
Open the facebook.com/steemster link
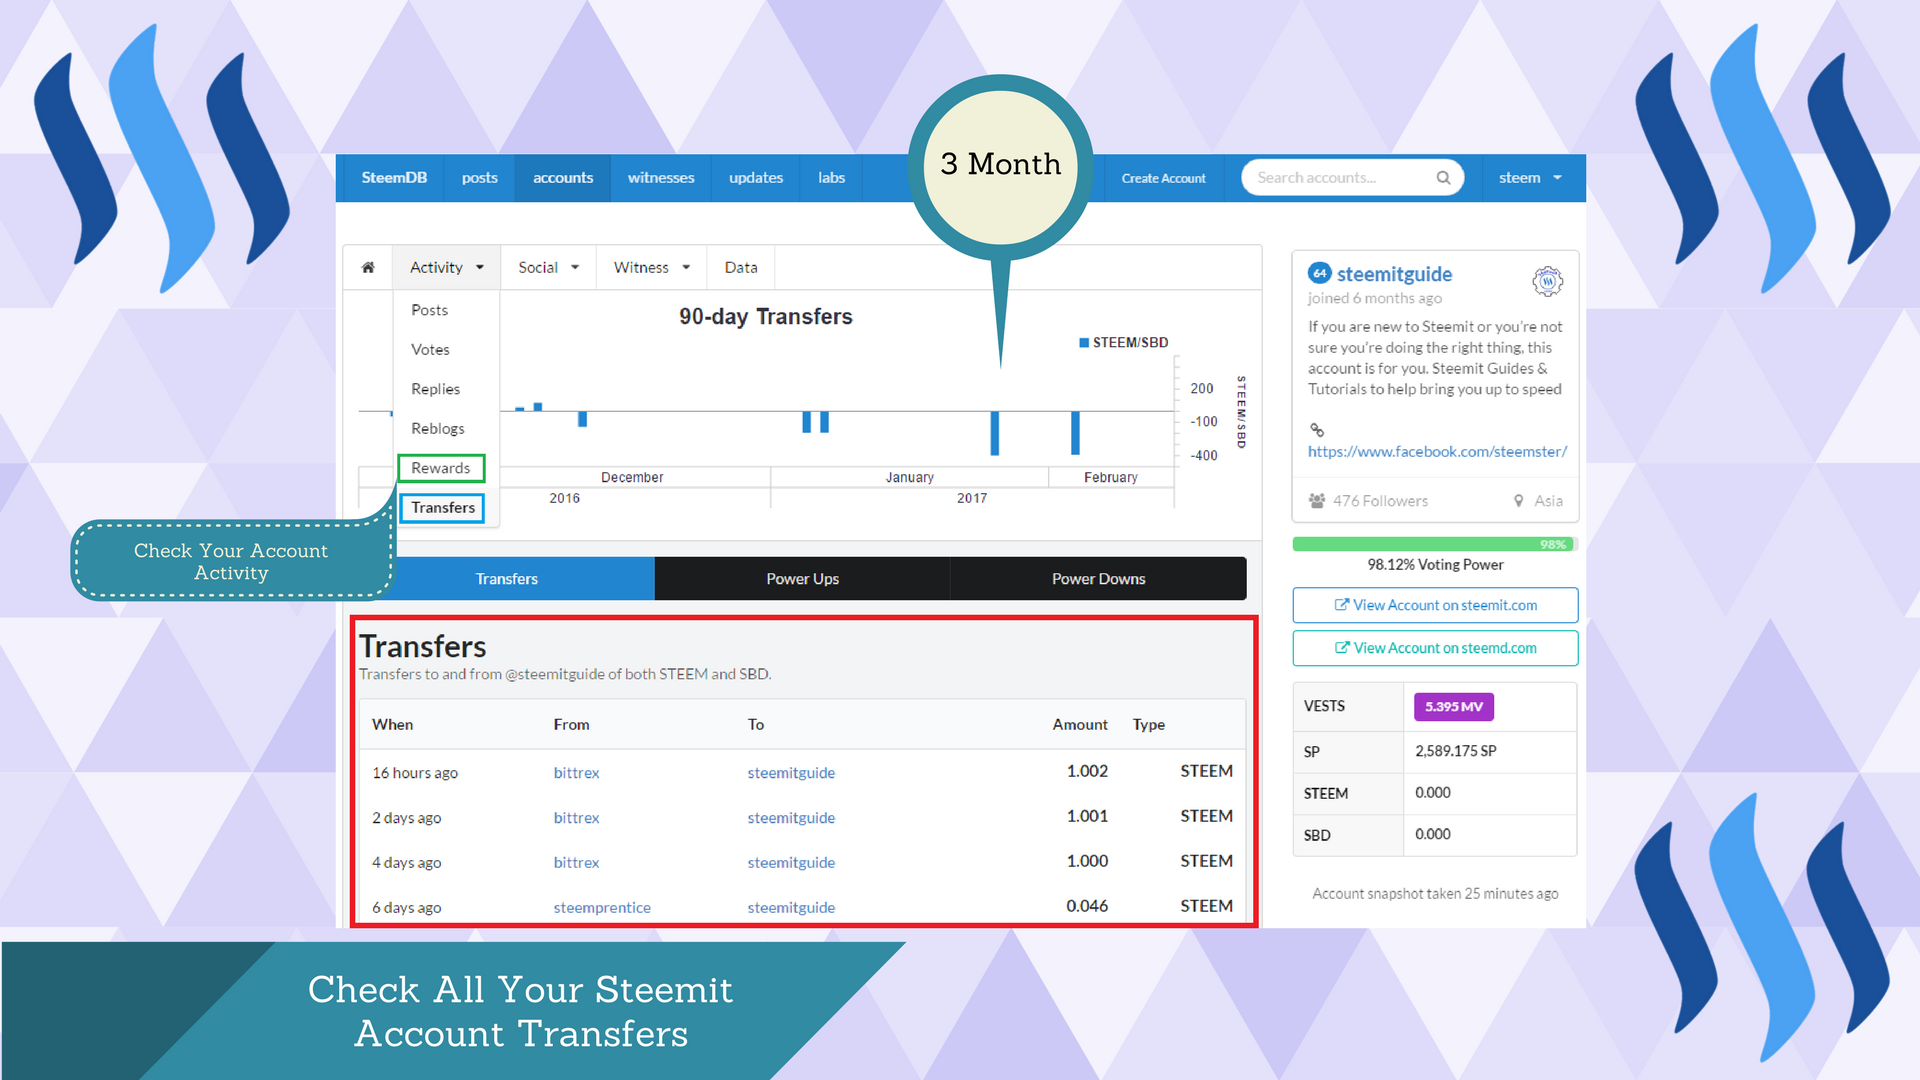click(x=1437, y=452)
